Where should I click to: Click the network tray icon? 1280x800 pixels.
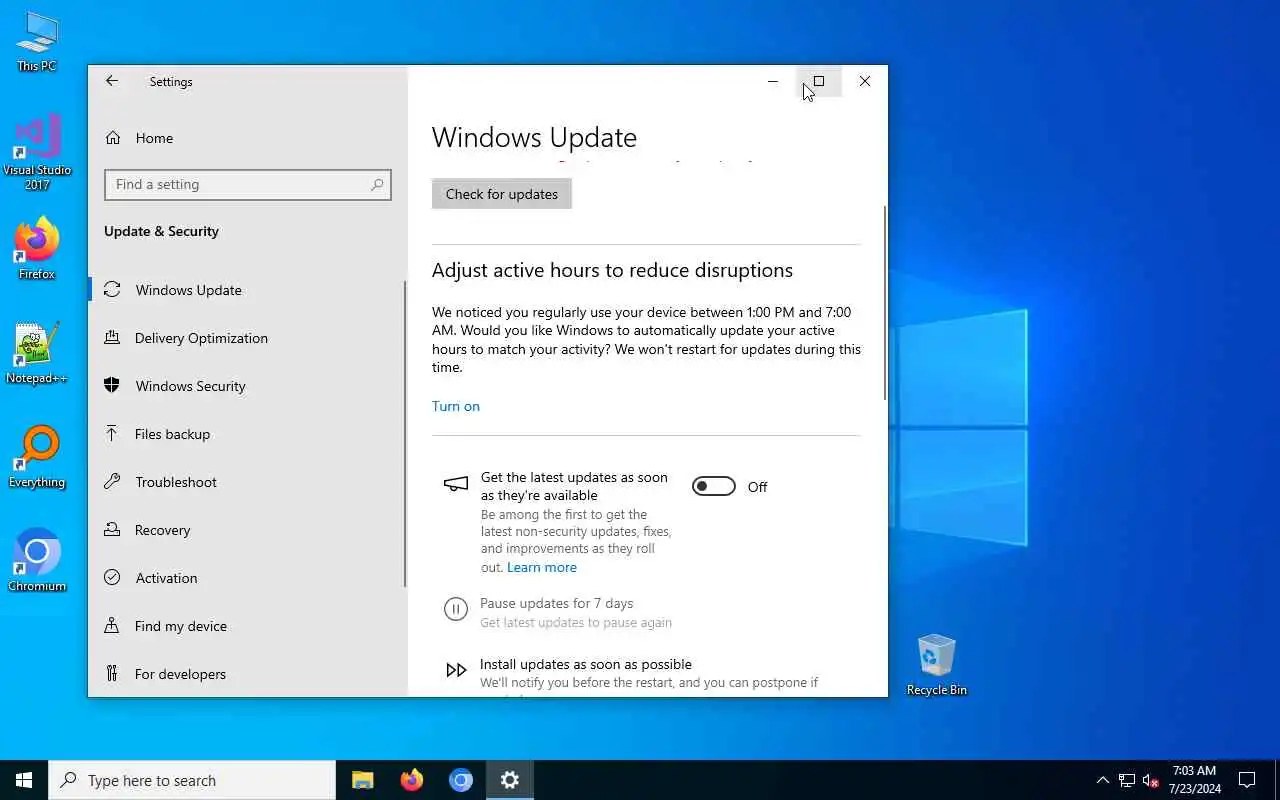[x=1127, y=780]
